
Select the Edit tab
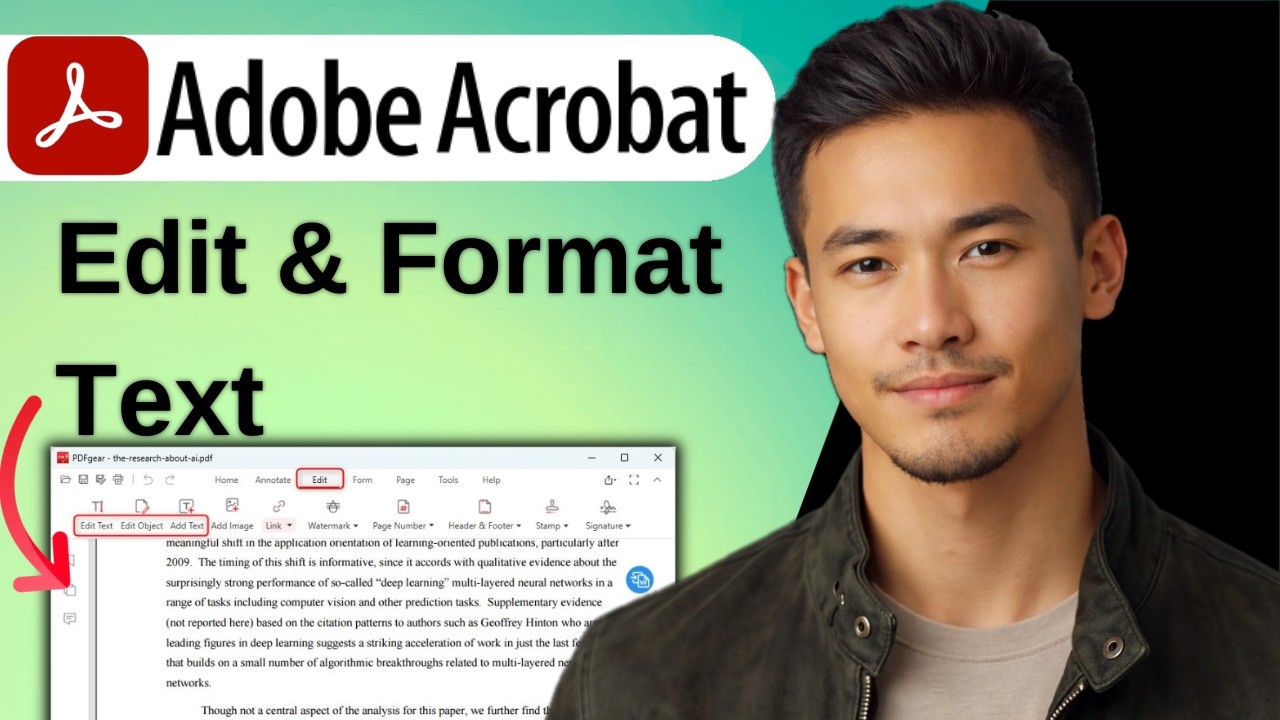coord(320,480)
